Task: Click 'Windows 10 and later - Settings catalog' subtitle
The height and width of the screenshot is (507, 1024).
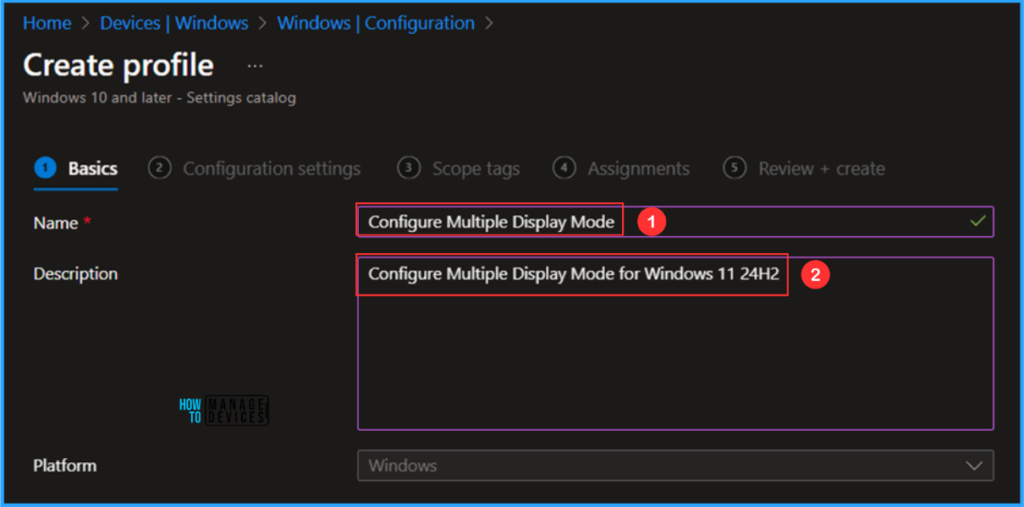Action: 159,98
